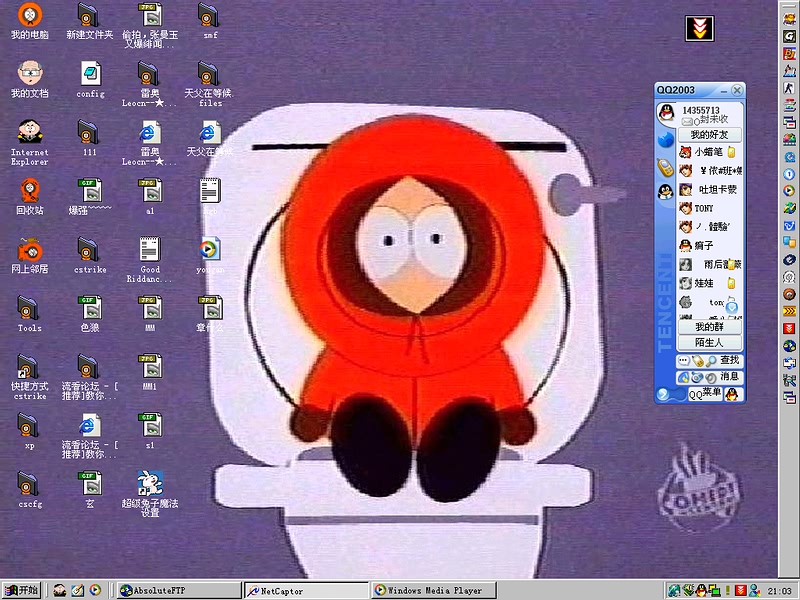Click the blue speech-bubble icon beside 查找 in QQ
This screenshot has height=600, width=800.
coord(684,361)
